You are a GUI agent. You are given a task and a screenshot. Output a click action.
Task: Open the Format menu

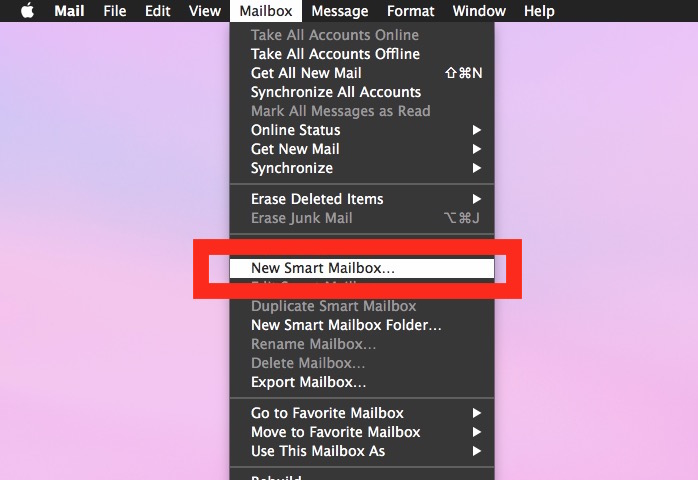410,11
